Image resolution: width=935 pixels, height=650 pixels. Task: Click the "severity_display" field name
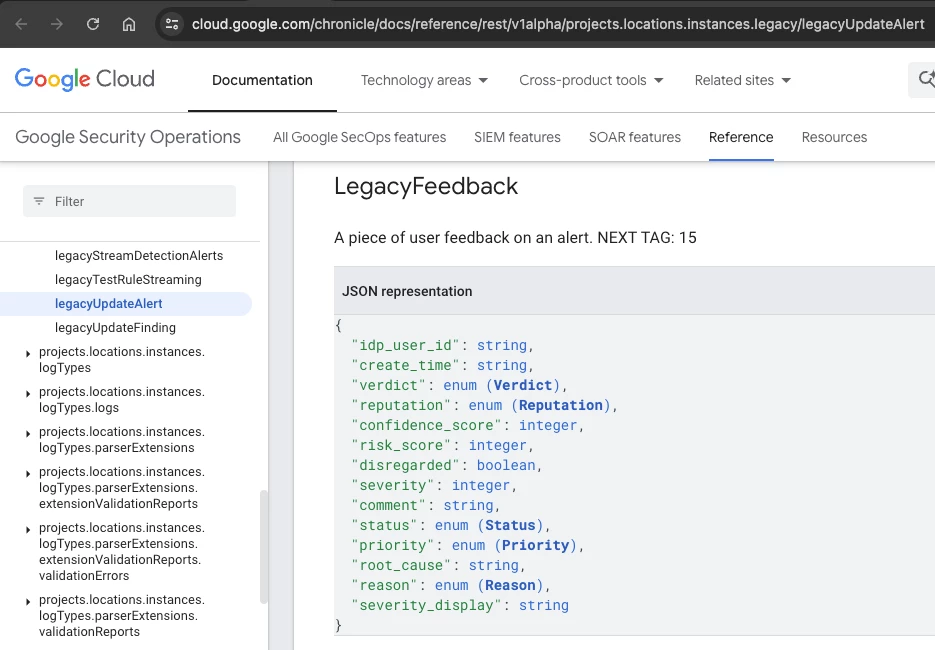tap(426, 606)
